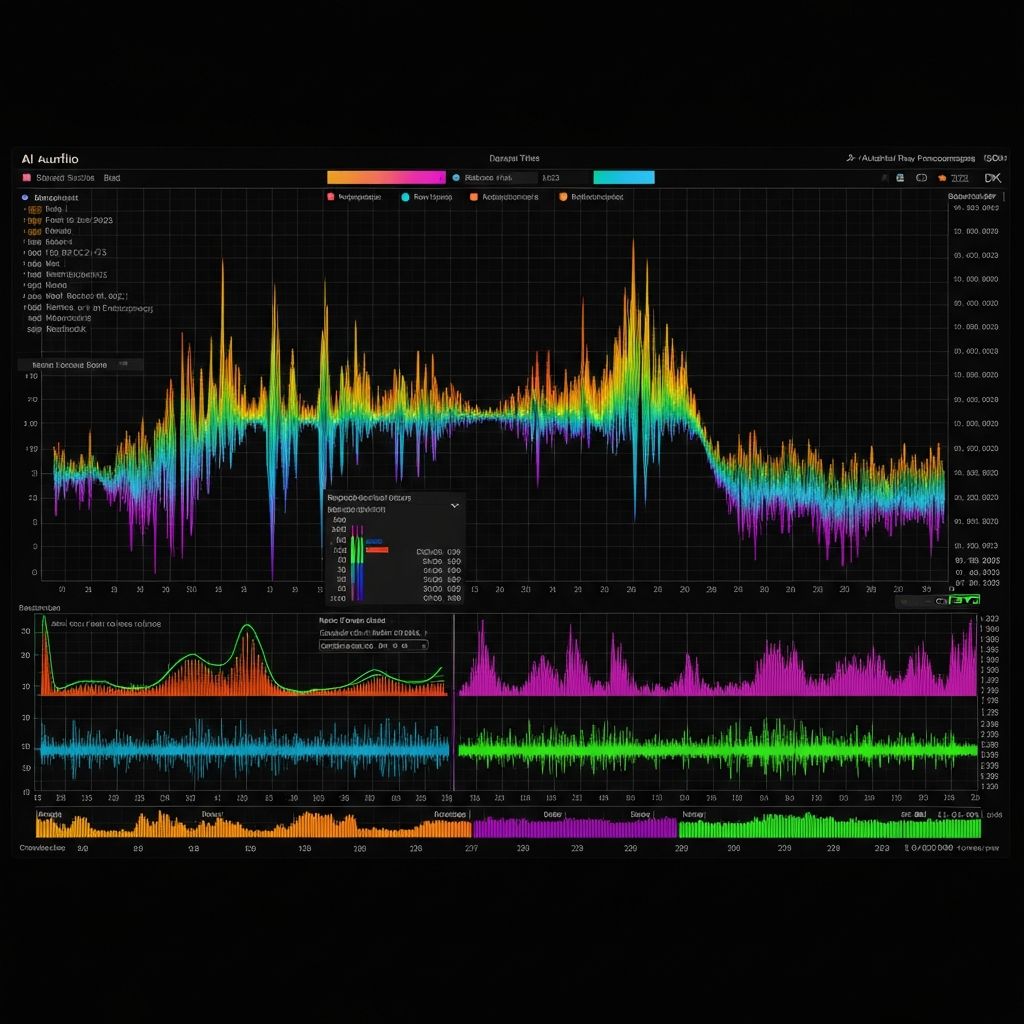Click the orange-to-magenta gradient bar
The image size is (1024, 1024).
[x=386, y=178]
